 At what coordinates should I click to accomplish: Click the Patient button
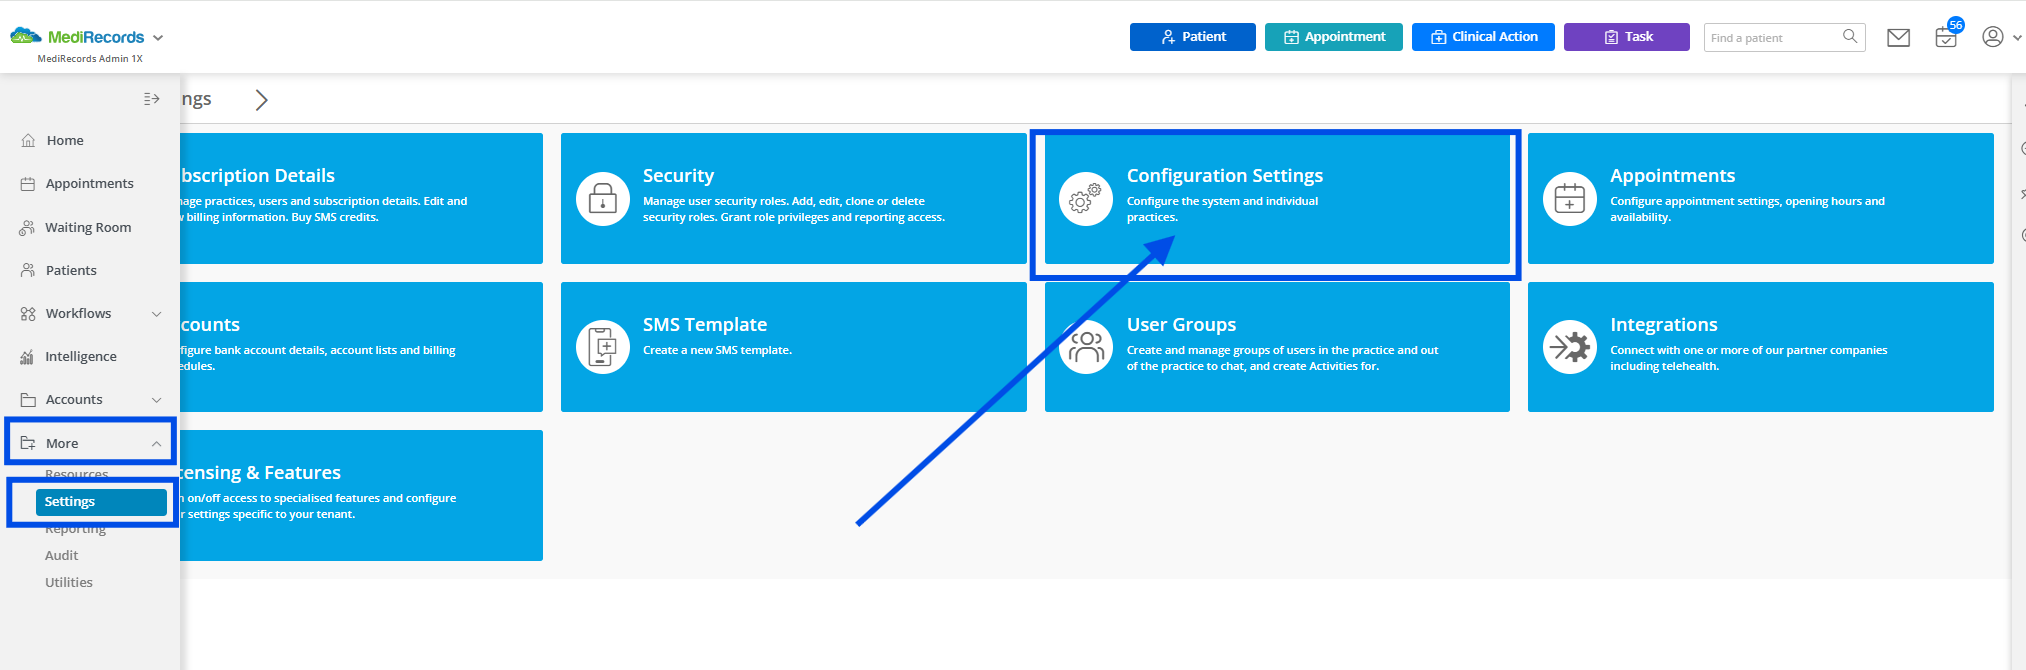point(1192,37)
